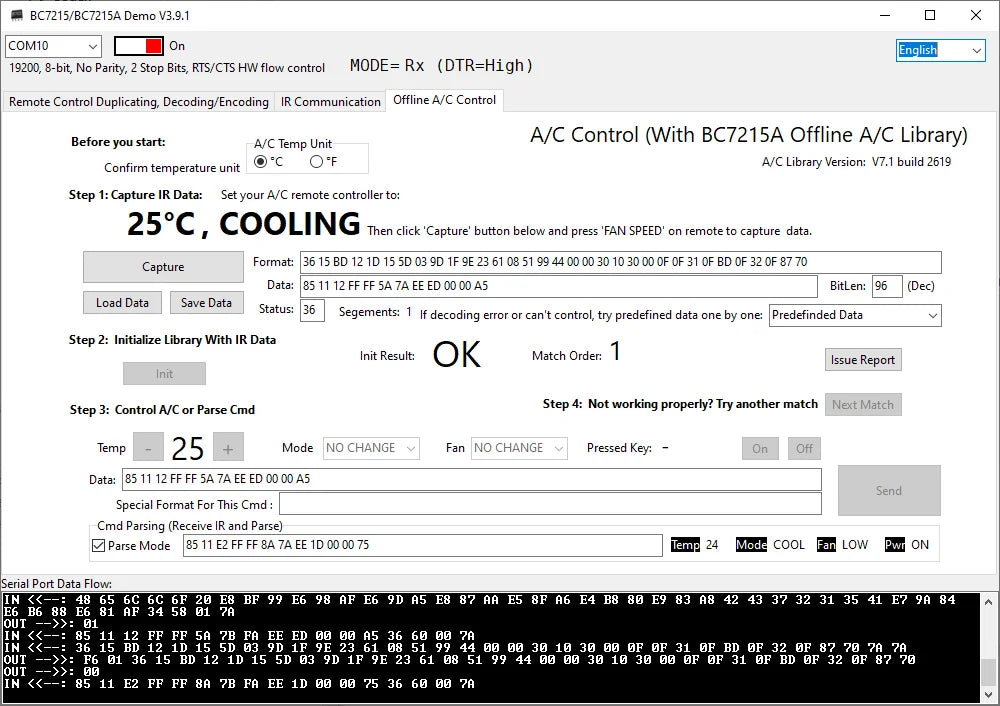Click the highlighted Mode label in parse results
The width and height of the screenshot is (1000, 706).
coord(751,545)
